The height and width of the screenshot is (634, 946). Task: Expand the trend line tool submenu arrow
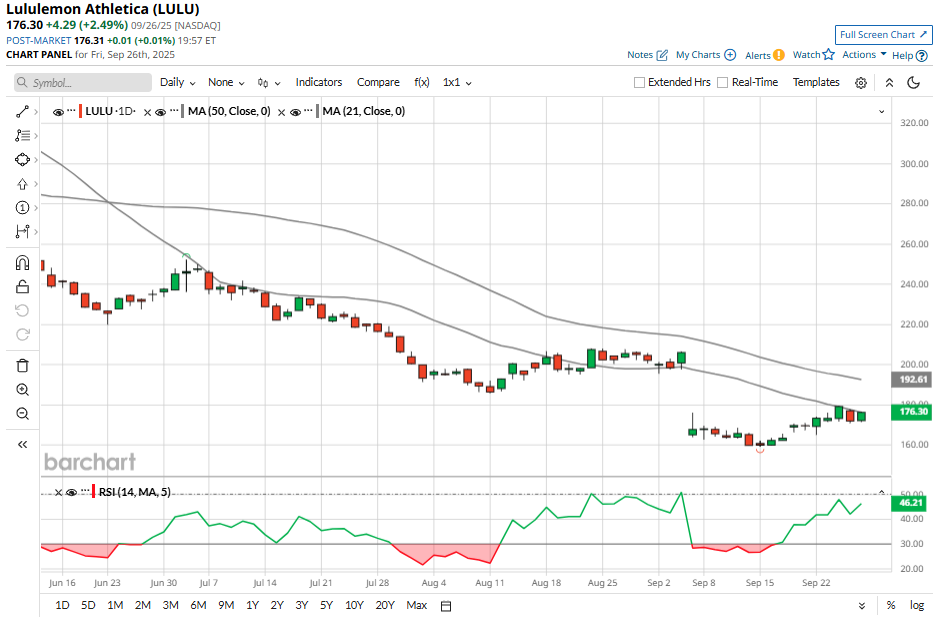coord(36,112)
